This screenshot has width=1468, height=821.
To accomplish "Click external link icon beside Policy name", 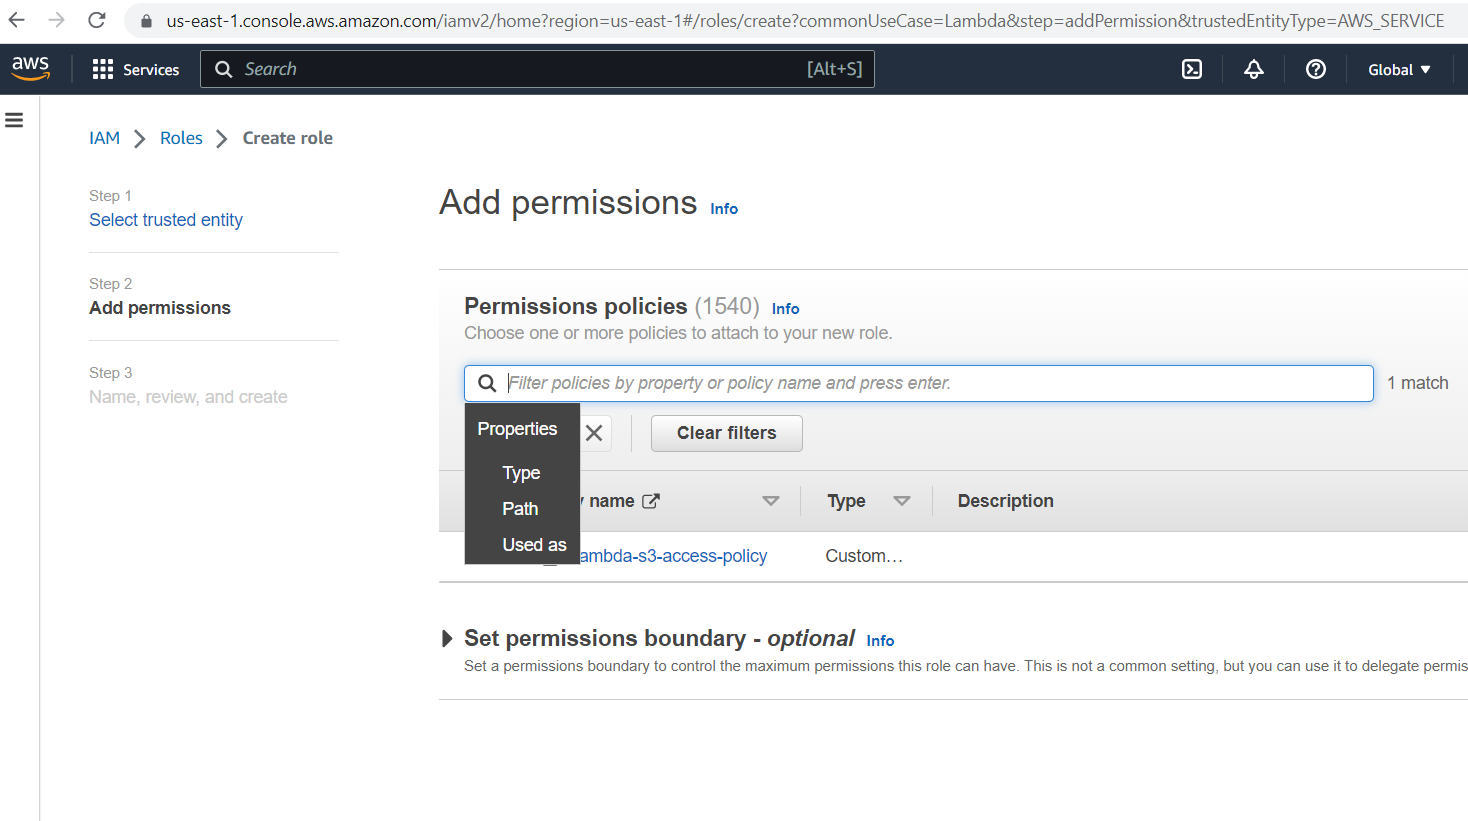I will point(651,501).
